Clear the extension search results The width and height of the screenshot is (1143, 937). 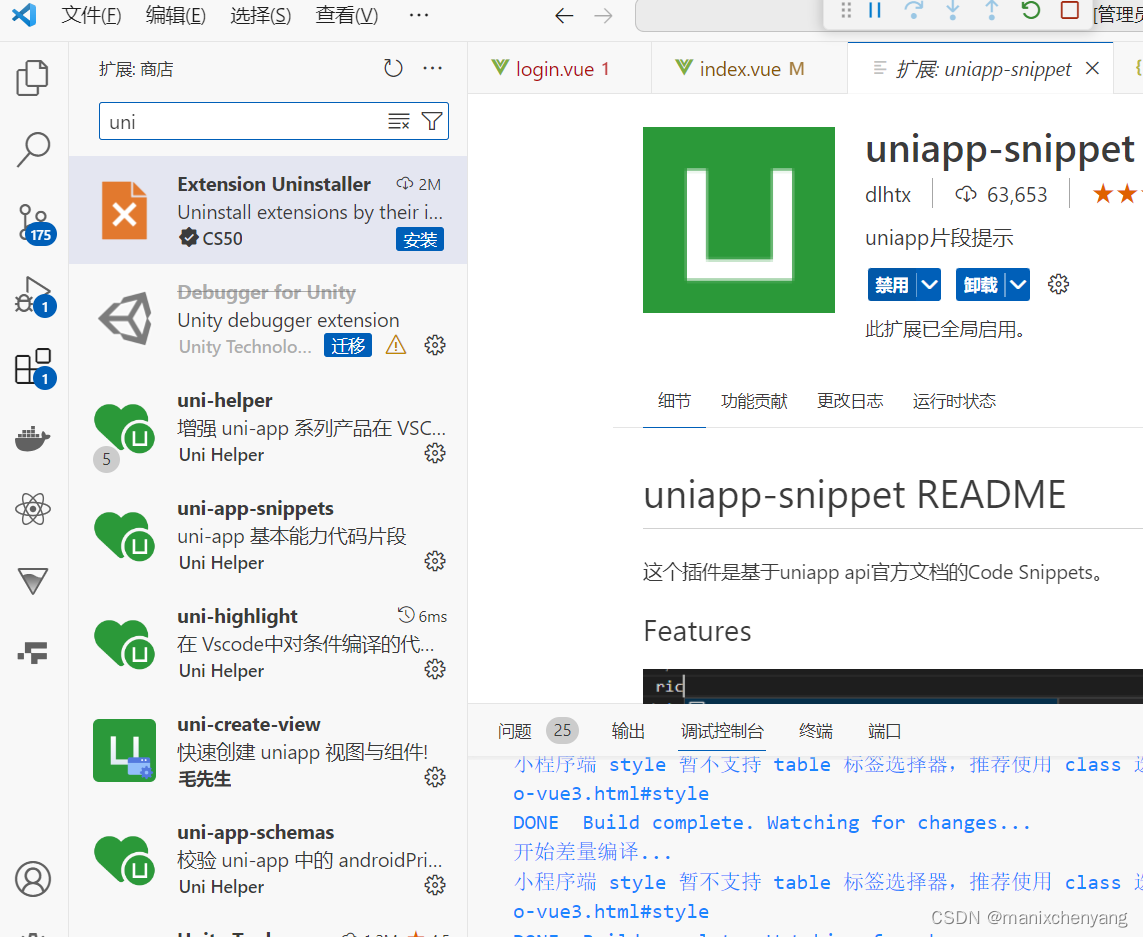point(399,121)
